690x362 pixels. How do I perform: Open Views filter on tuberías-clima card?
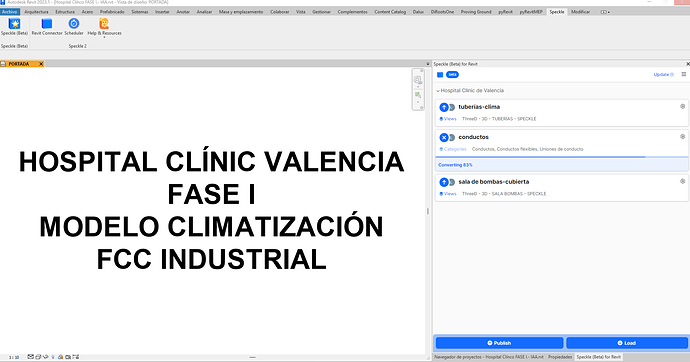pyautogui.click(x=448, y=119)
